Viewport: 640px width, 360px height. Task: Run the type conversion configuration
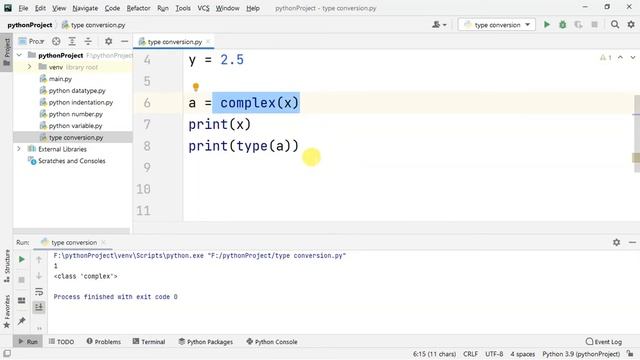547,25
